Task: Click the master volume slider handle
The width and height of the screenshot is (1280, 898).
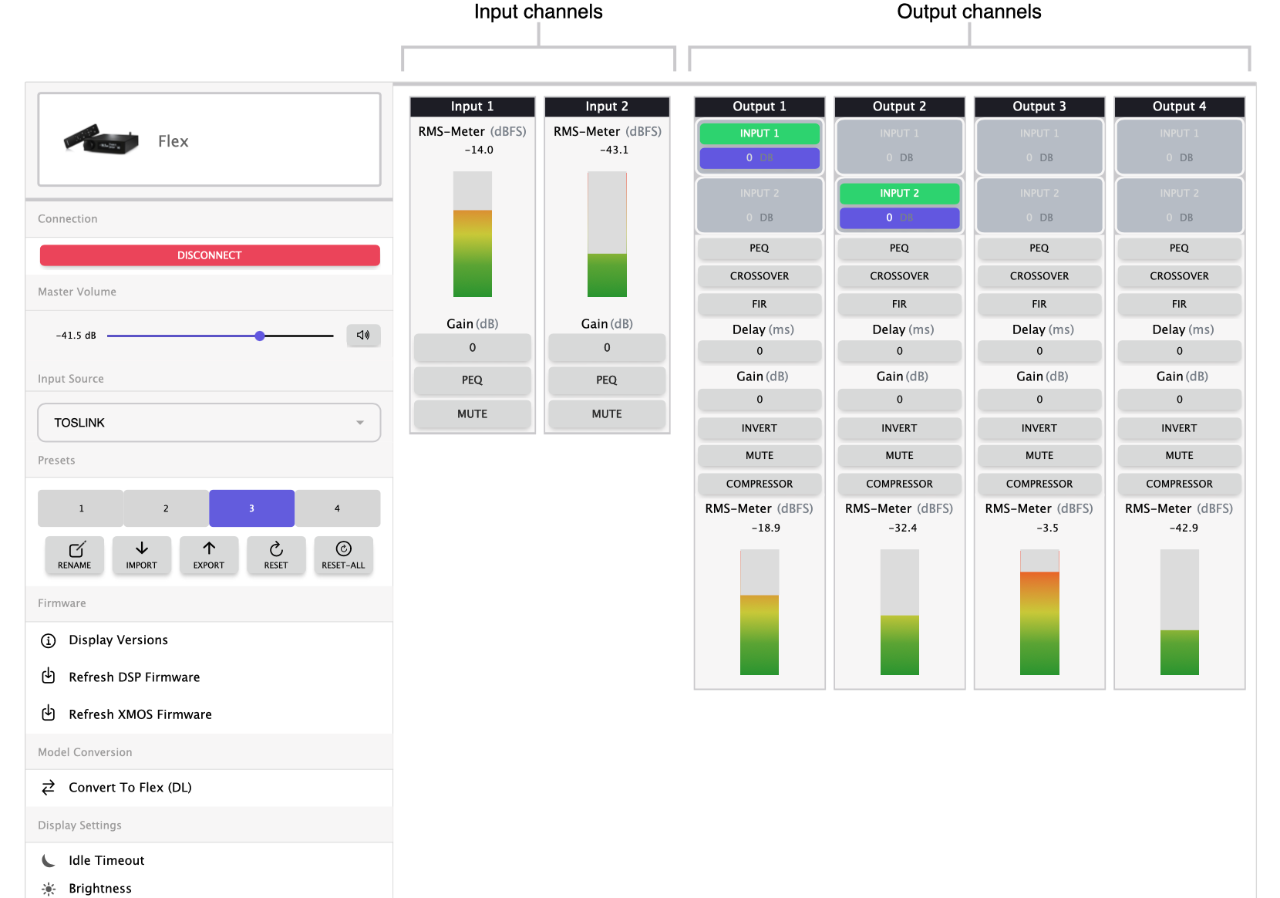Action: coord(260,336)
